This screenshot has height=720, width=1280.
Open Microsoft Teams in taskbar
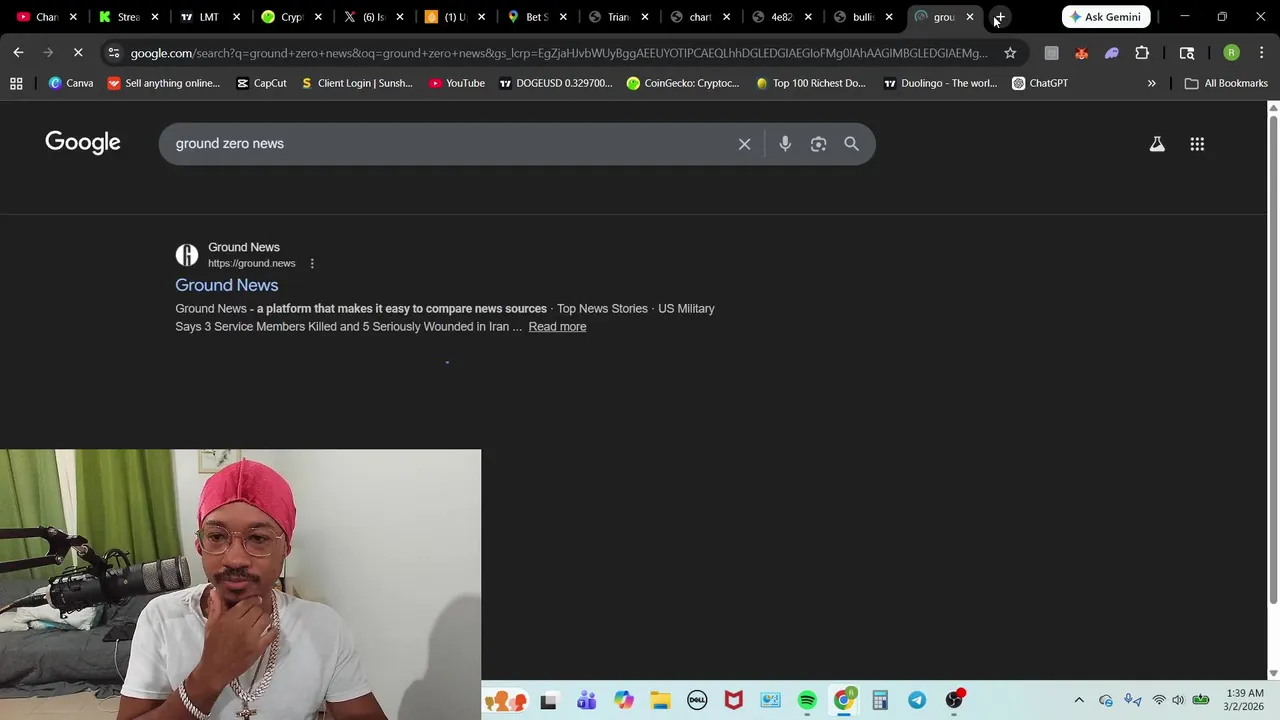tap(586, 700)
